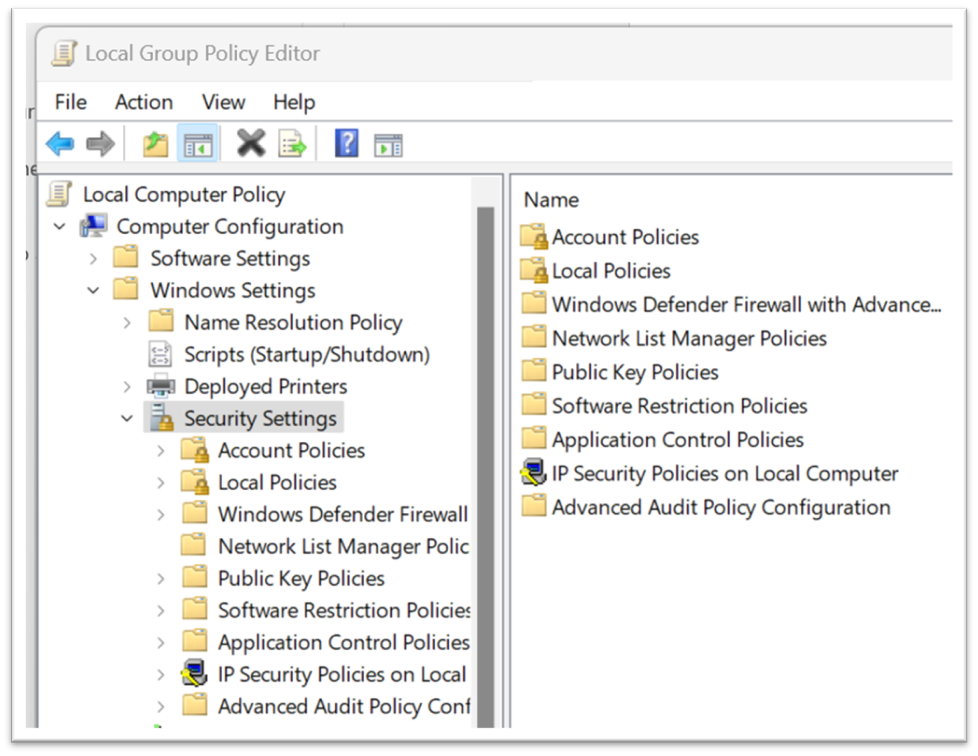Open the Action menu
The height and width of the screenshot is (756, 978).
pyautogui.click(x=143, y=102)
